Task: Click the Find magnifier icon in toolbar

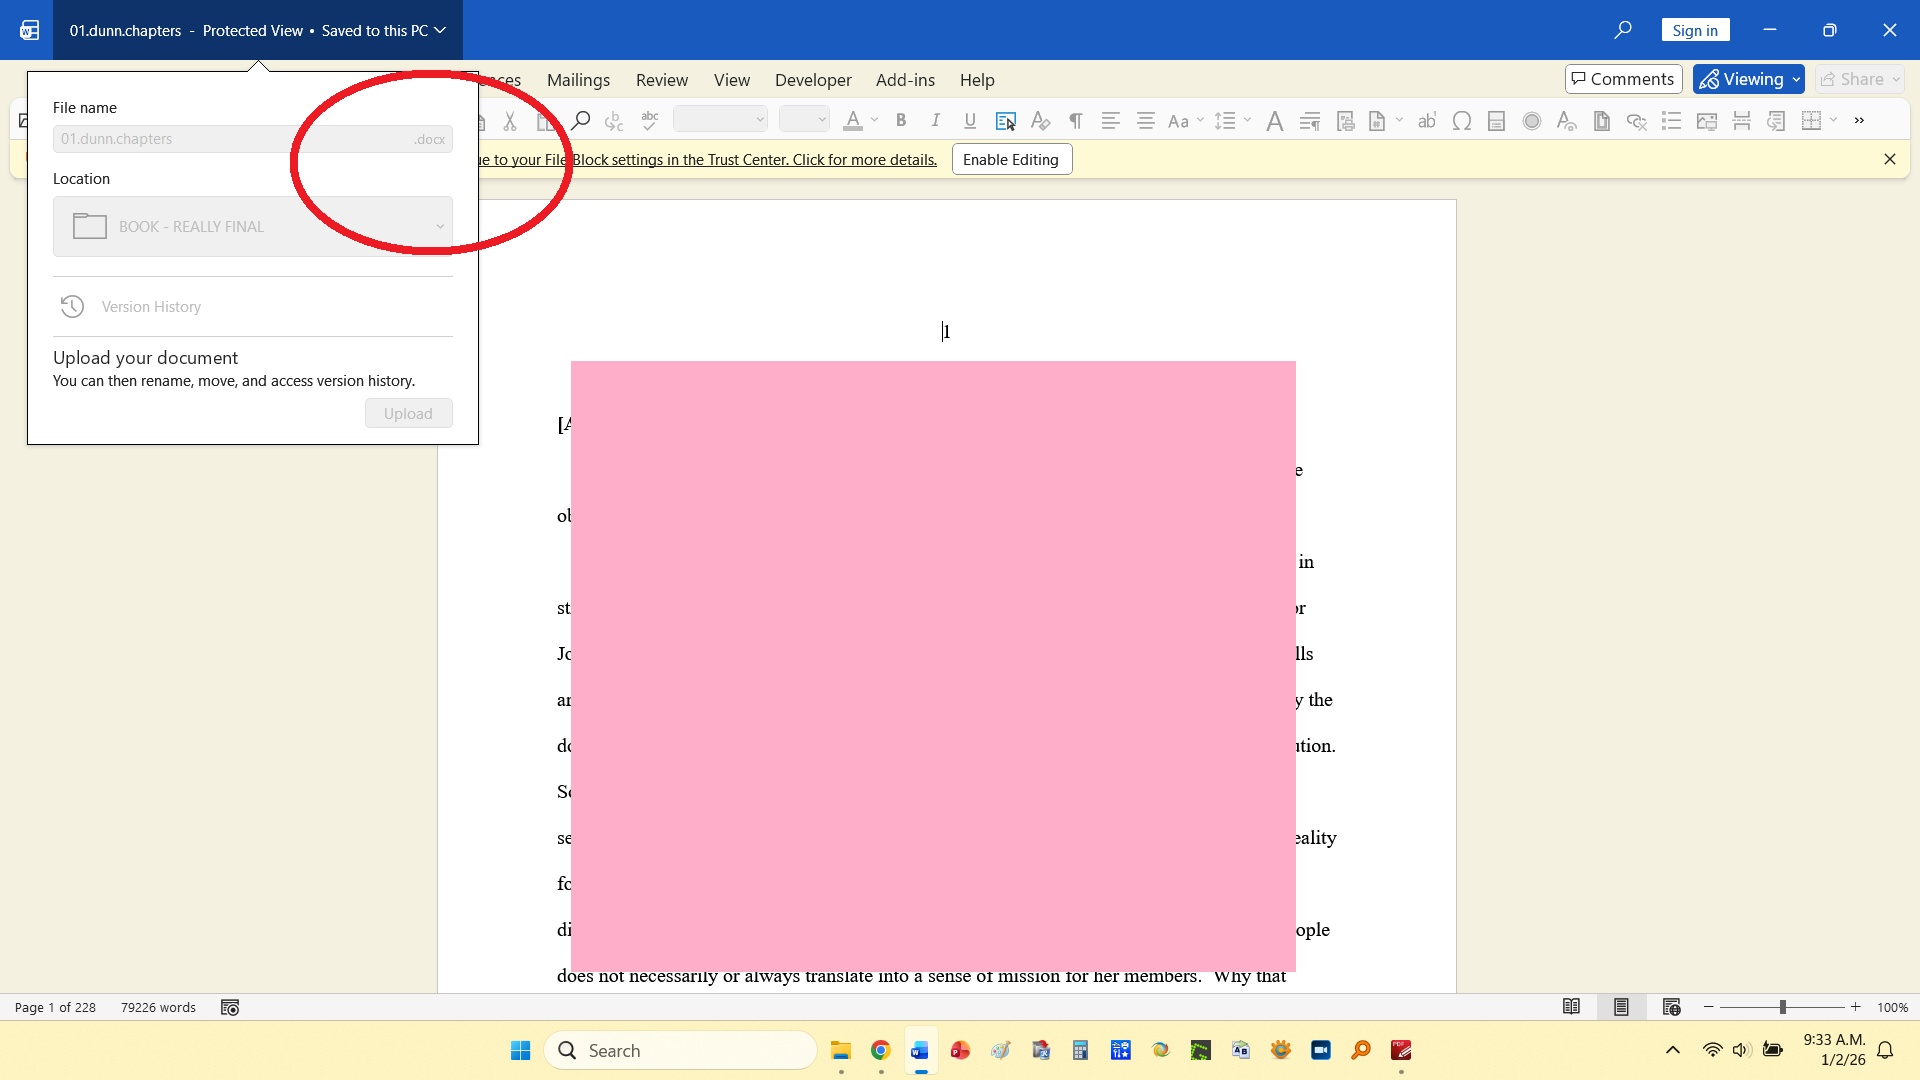Action: coord(580,121)
